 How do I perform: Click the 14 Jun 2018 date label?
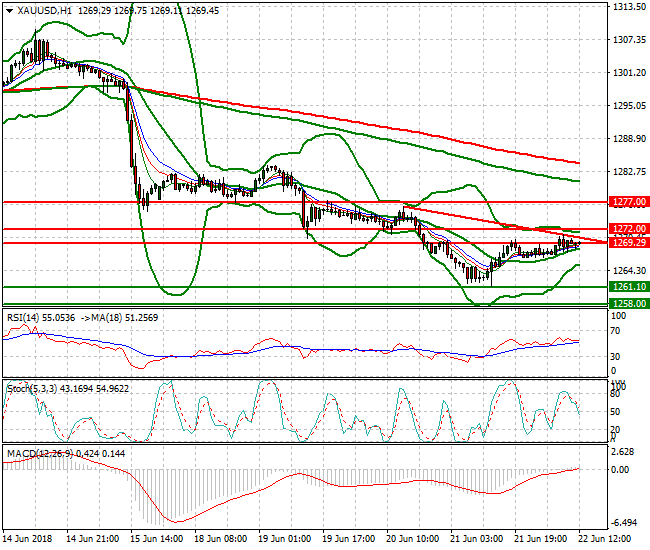click(x=28, y=538)
